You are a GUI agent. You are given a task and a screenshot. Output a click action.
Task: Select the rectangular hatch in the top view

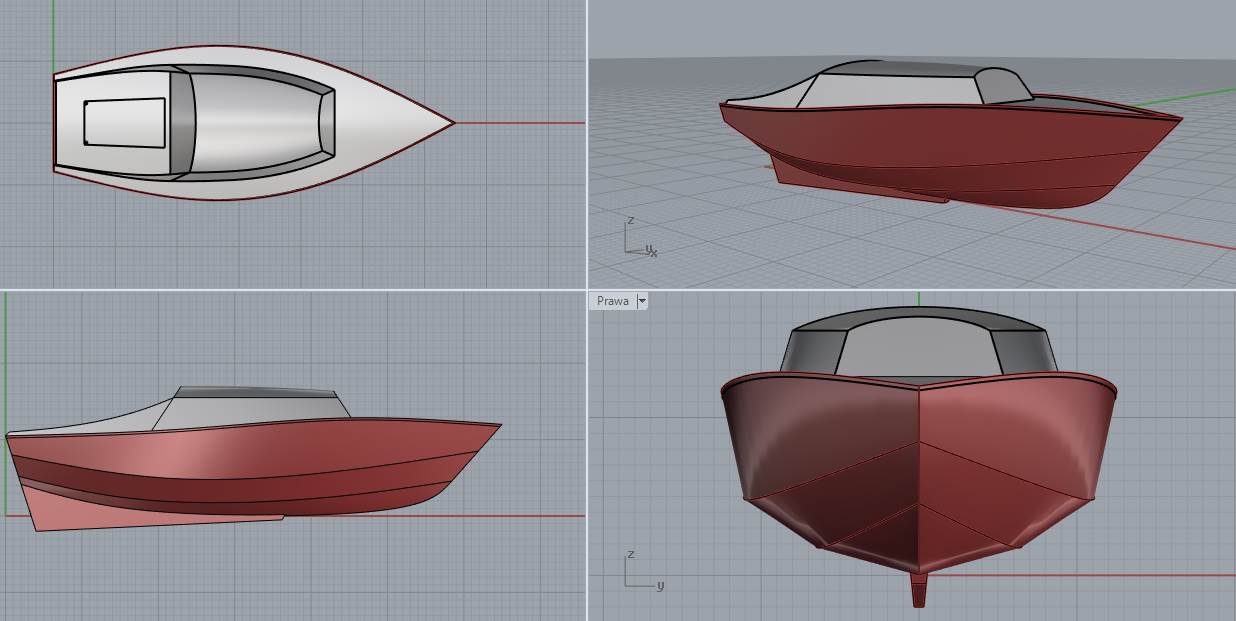tap(124, 122)
